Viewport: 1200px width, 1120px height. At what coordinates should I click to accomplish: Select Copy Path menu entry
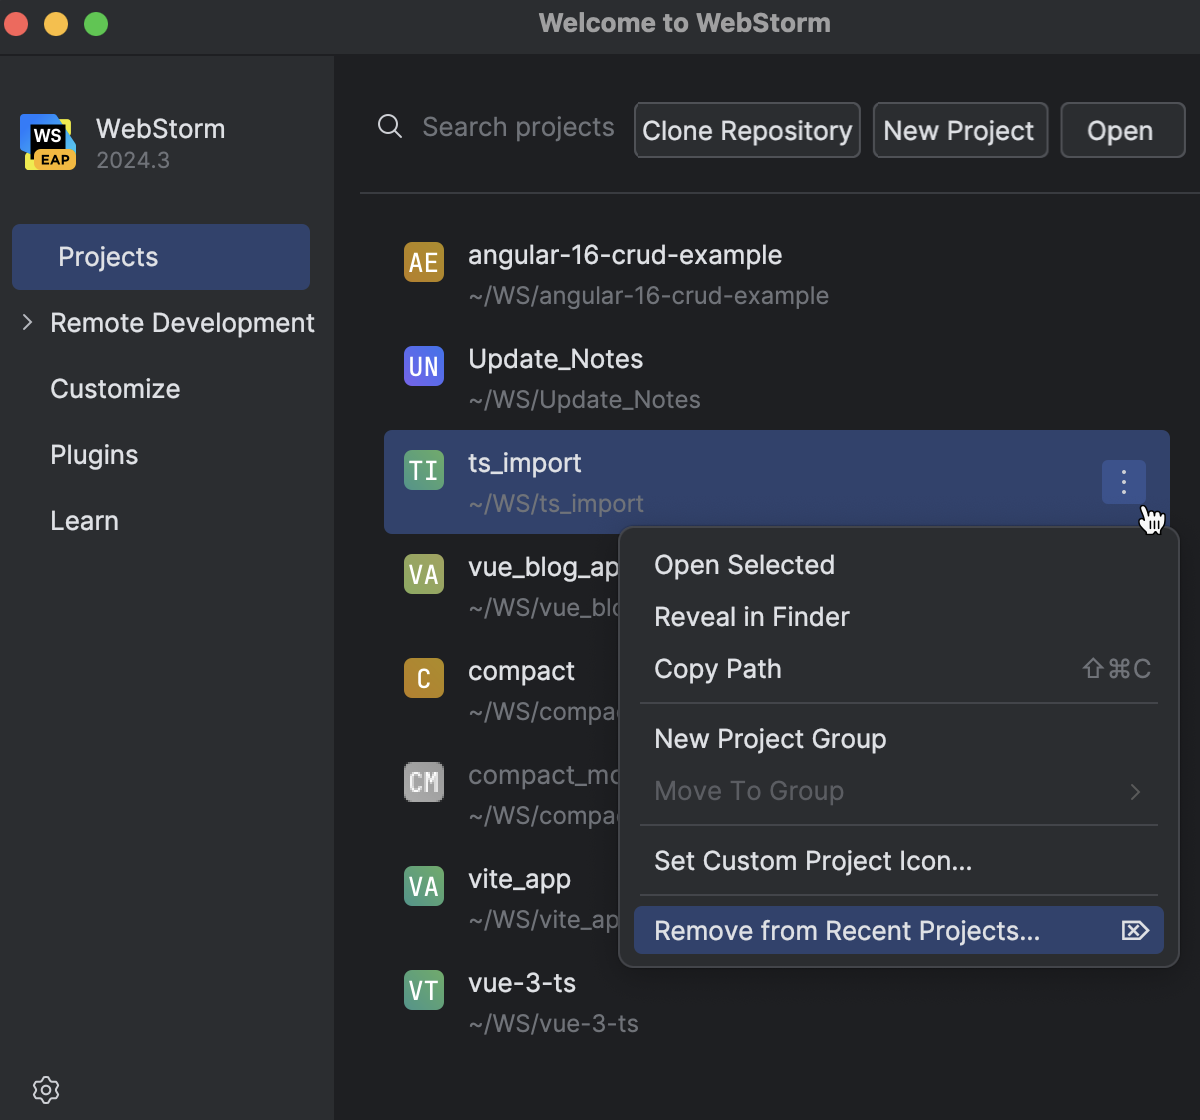[717, 669]
